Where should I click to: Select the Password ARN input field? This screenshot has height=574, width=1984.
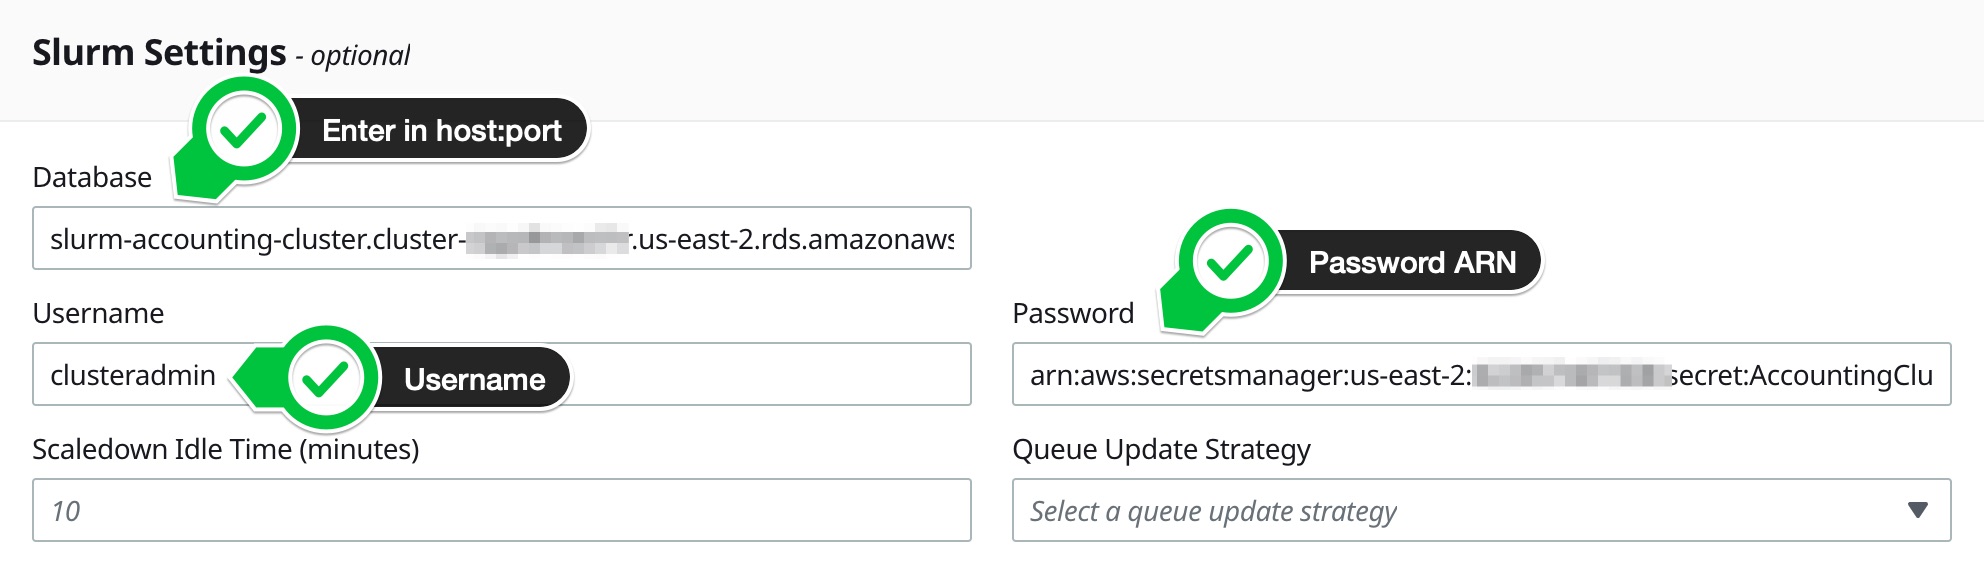tap(1481, 374)
